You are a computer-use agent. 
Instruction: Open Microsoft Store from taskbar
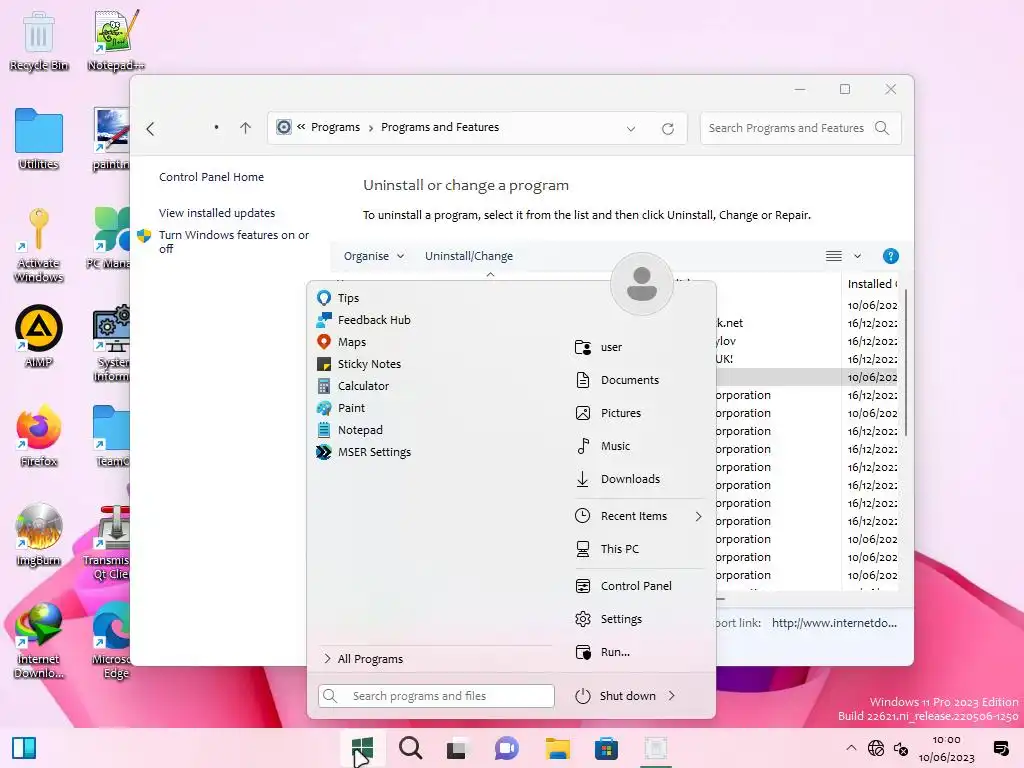click(606, 749)
